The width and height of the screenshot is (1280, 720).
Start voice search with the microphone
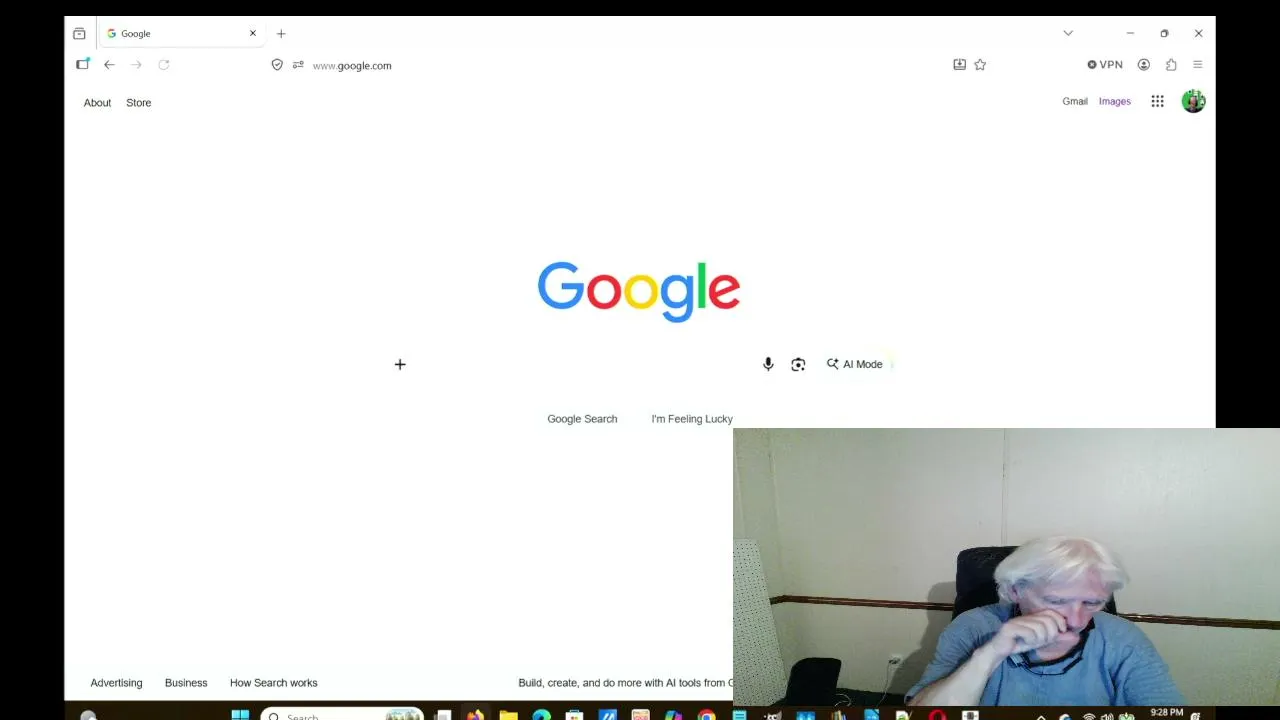point(768,364)
